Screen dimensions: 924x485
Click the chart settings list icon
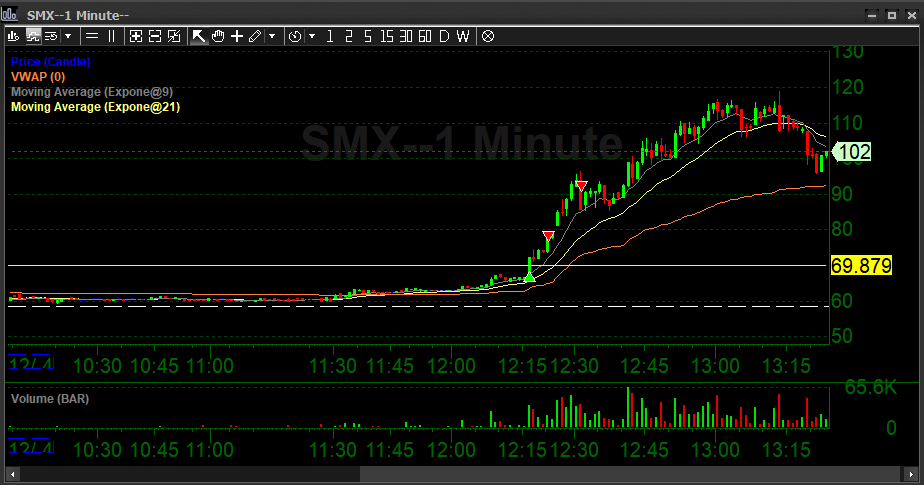pyautogui.click(x=51, y=37)
